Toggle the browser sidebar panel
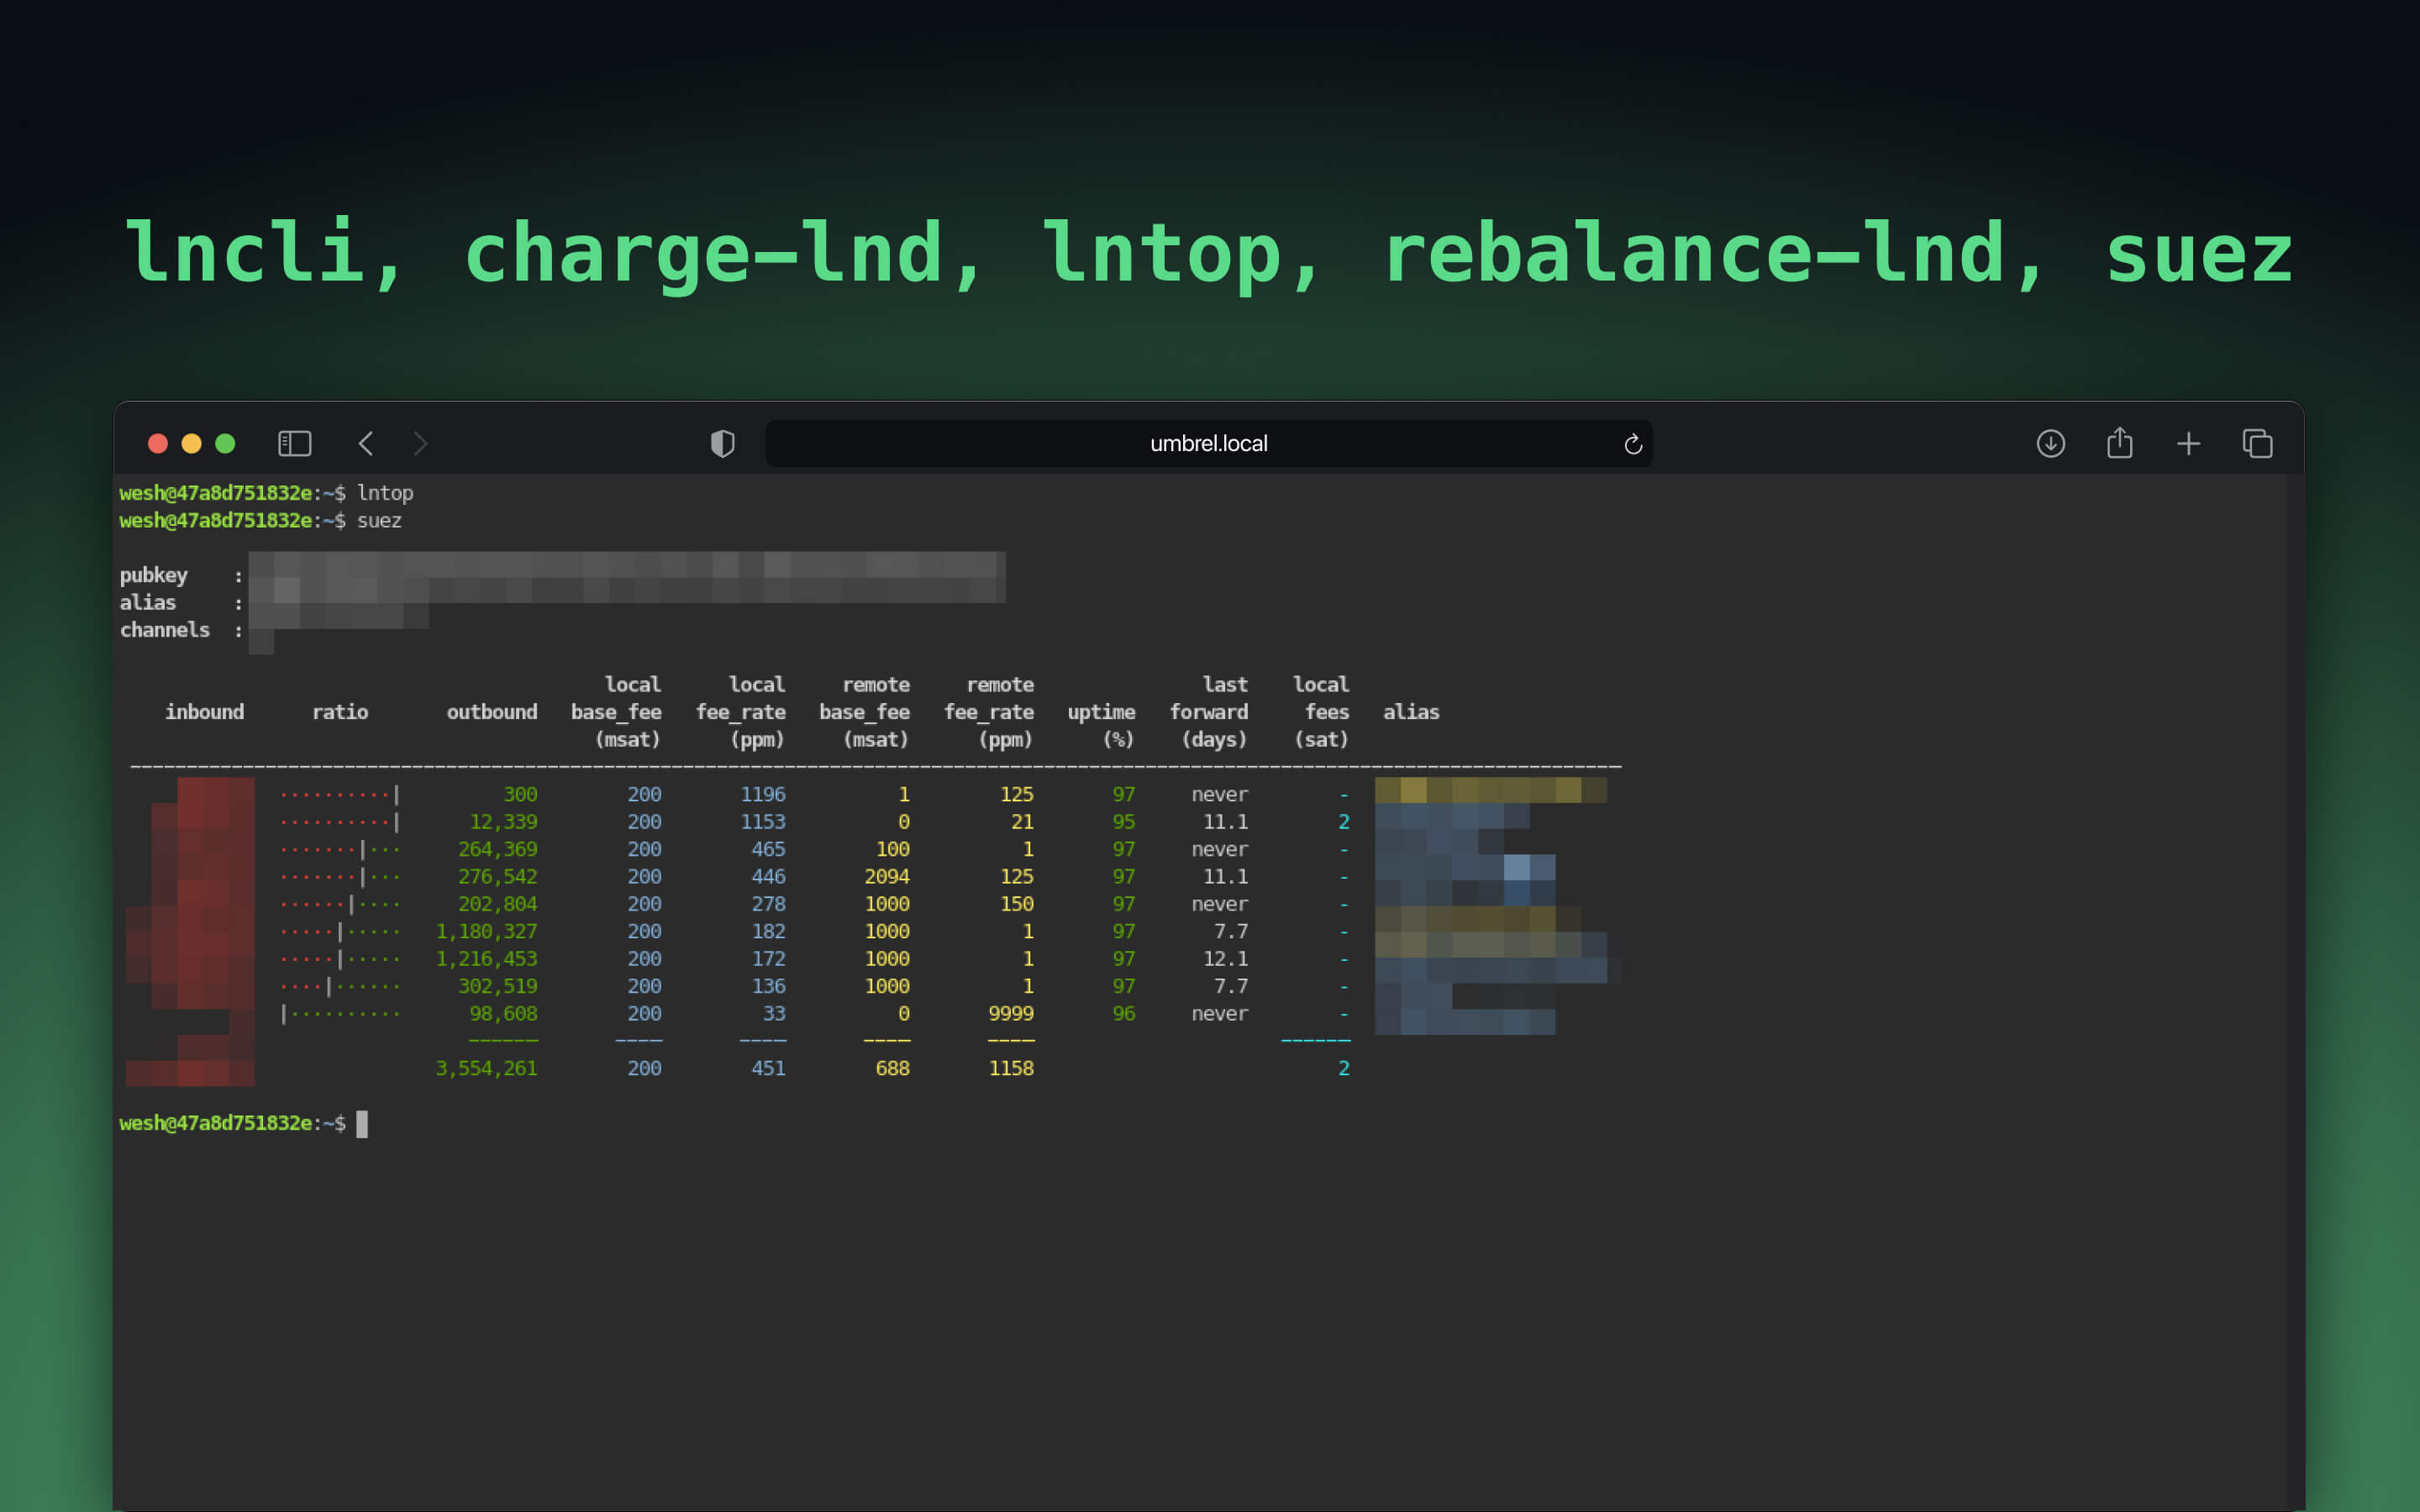Viewport: 2420px width, 1512px height. (294, 443)
